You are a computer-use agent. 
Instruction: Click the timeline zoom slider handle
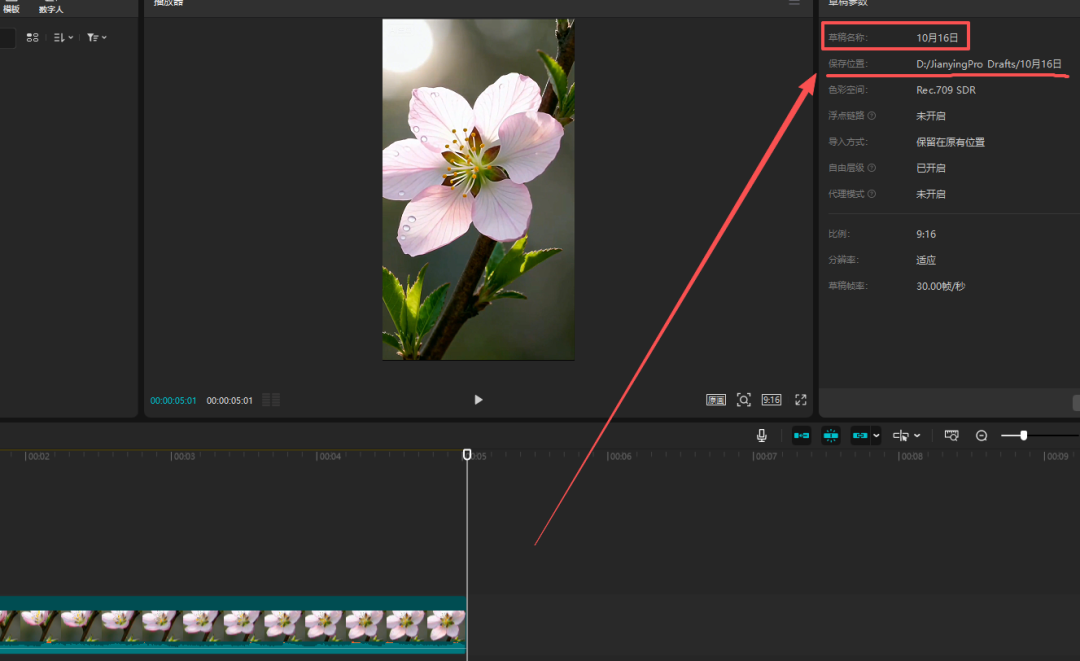click(1023, 435)
